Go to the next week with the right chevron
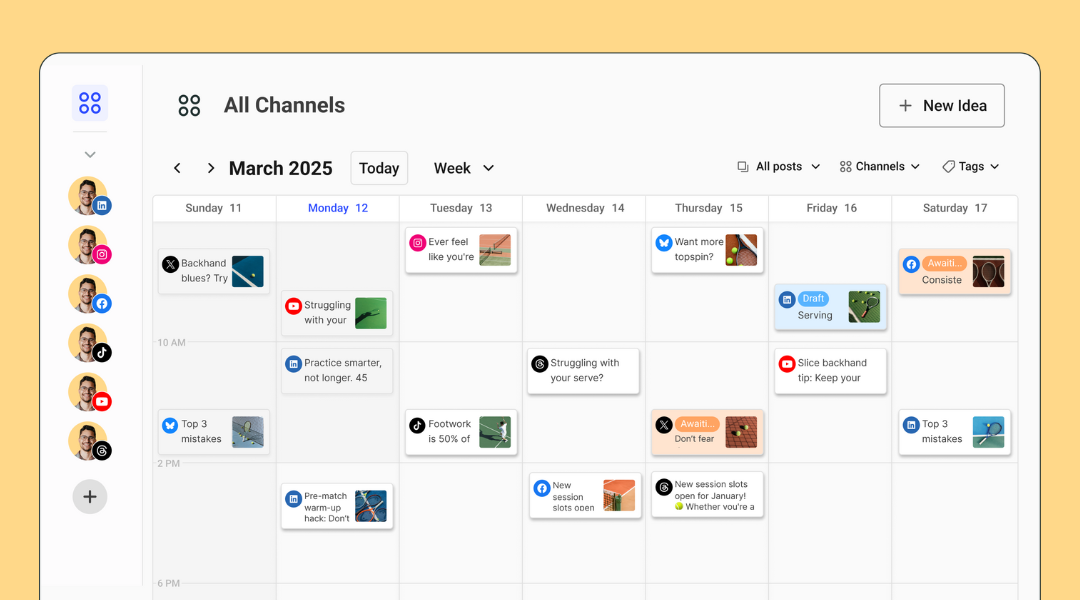The height and width of the screenshot is (600, 1080). [210, 168]
